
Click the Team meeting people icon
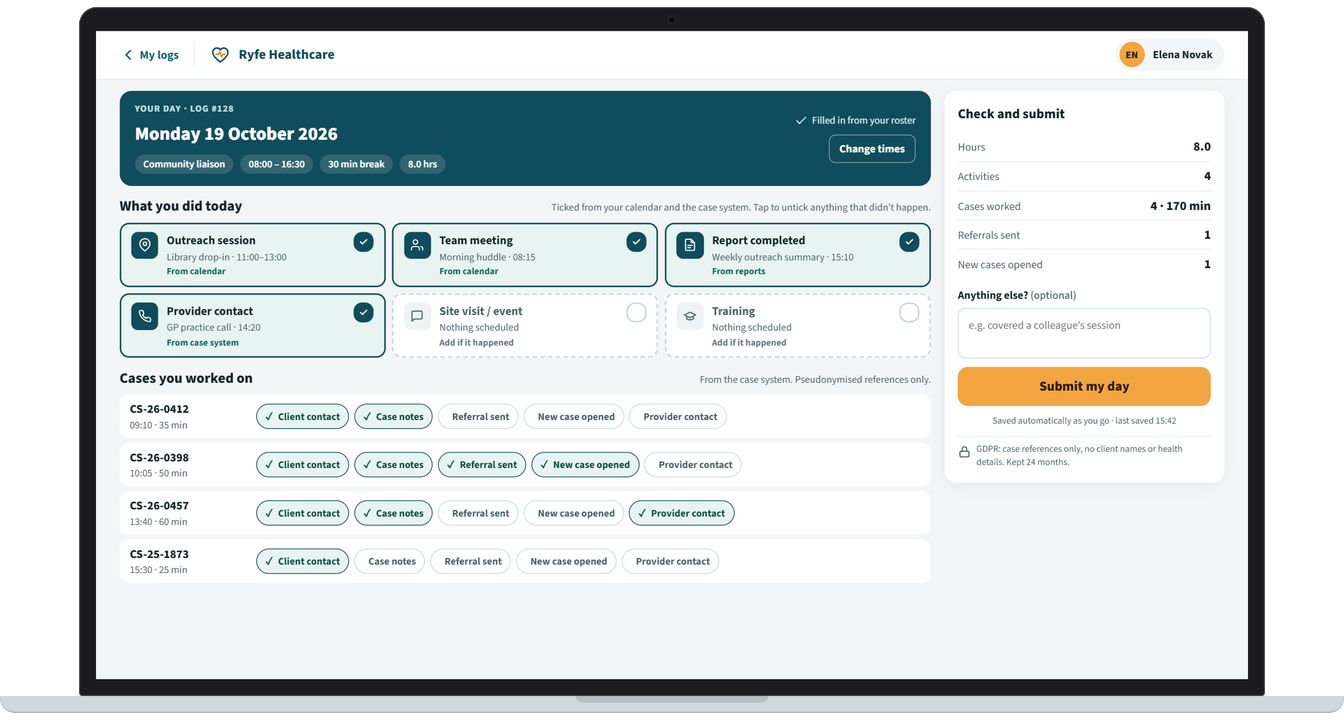[x=417, y=245]
